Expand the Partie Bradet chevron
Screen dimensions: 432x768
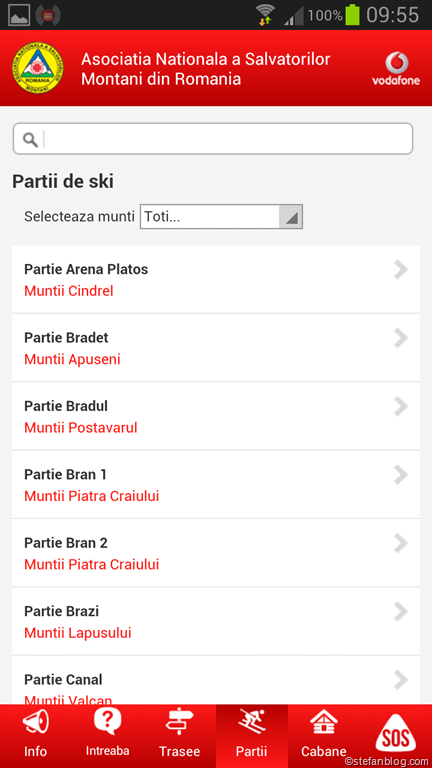click(401, 338)
